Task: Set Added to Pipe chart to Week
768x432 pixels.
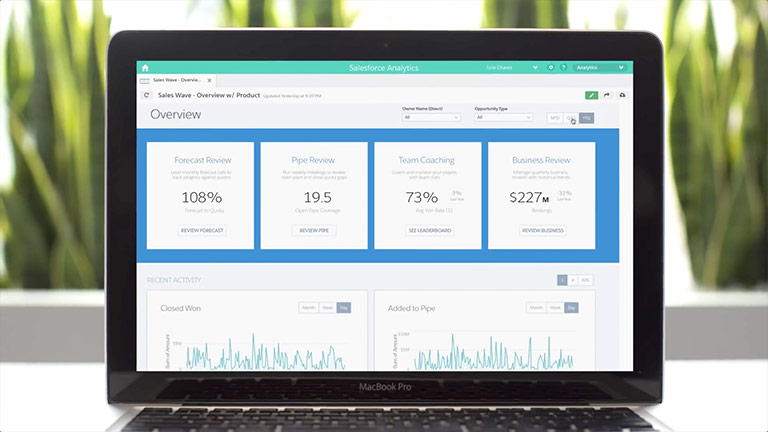Action: pos(555,308)
